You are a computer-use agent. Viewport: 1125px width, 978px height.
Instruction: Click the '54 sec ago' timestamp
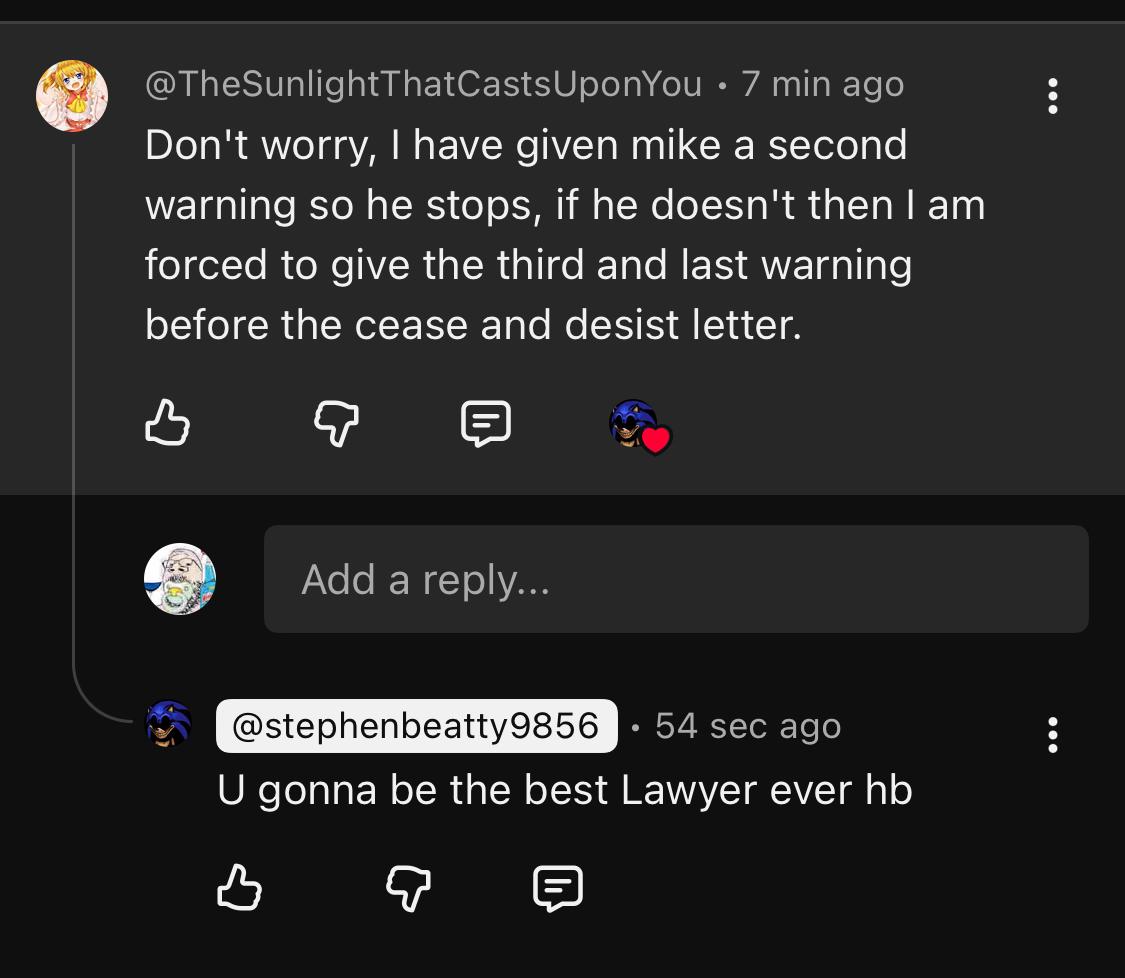[748, 726]
